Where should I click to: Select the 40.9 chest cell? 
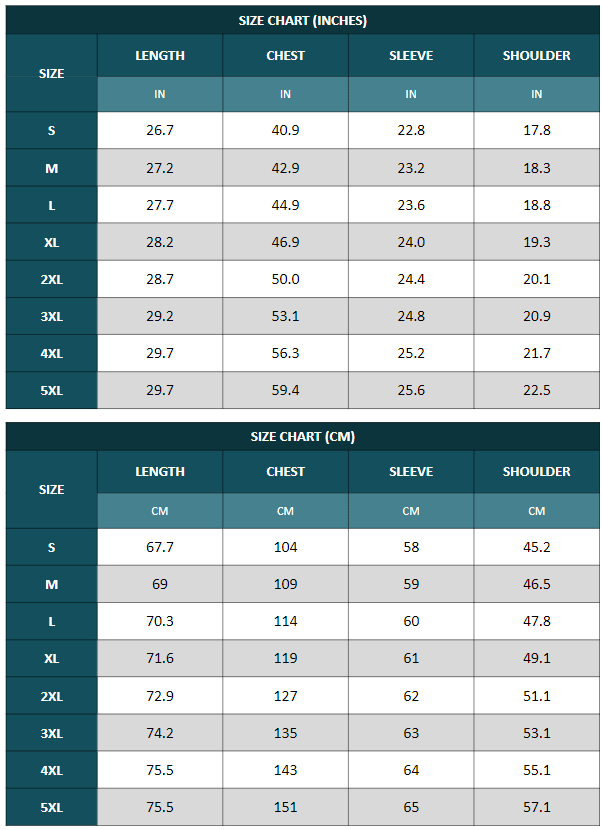pos(286,131)
